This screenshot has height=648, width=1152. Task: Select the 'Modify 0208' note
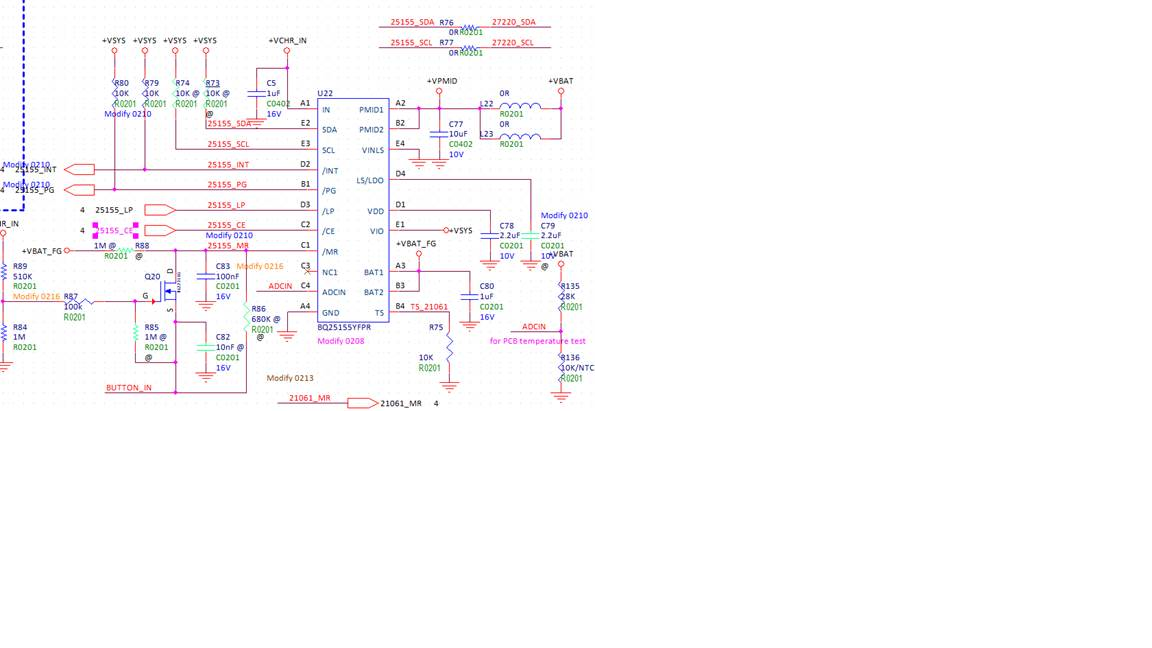341,341
